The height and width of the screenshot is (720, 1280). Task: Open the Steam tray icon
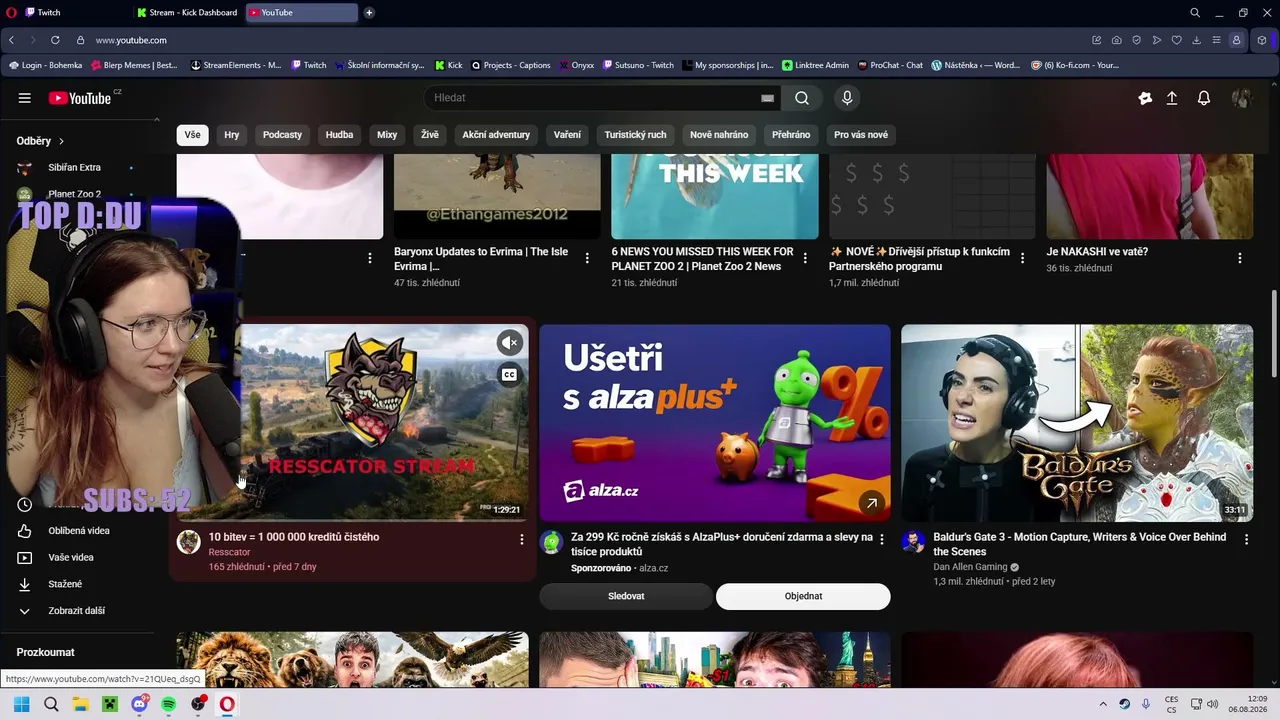click(x=1125, y=704)
